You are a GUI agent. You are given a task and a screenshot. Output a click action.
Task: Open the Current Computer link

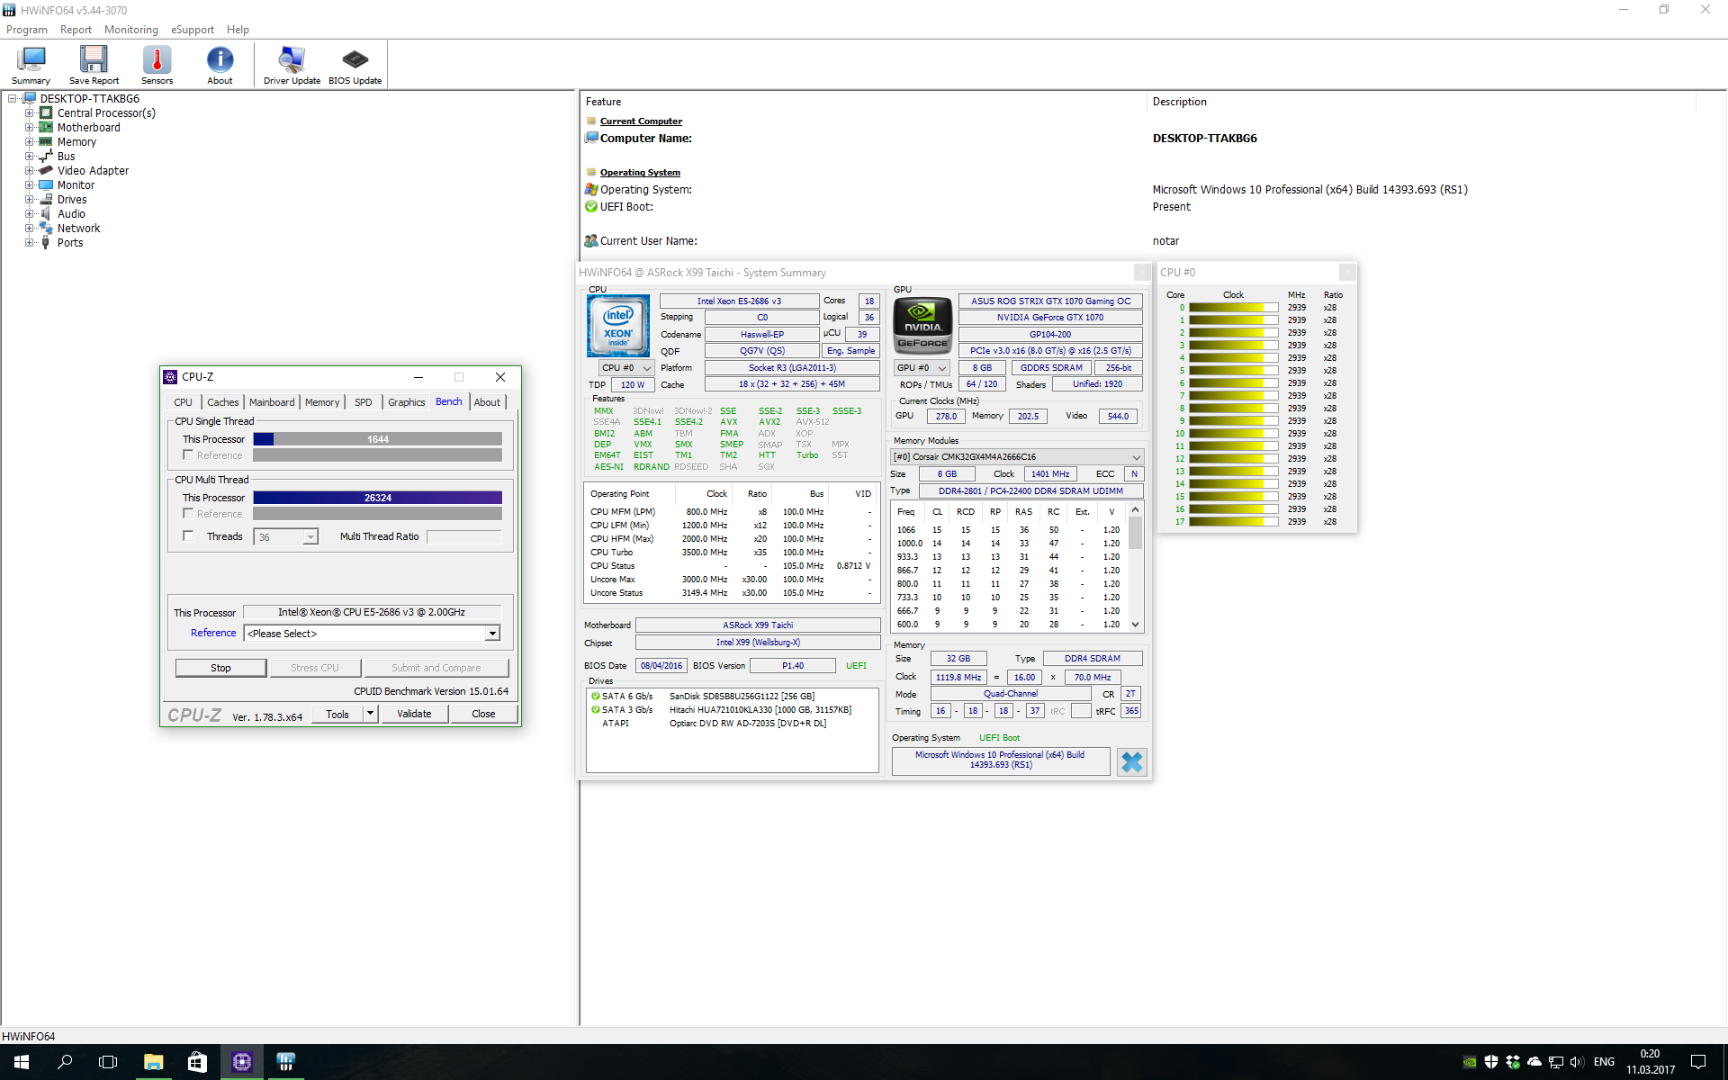pos(641,121)
